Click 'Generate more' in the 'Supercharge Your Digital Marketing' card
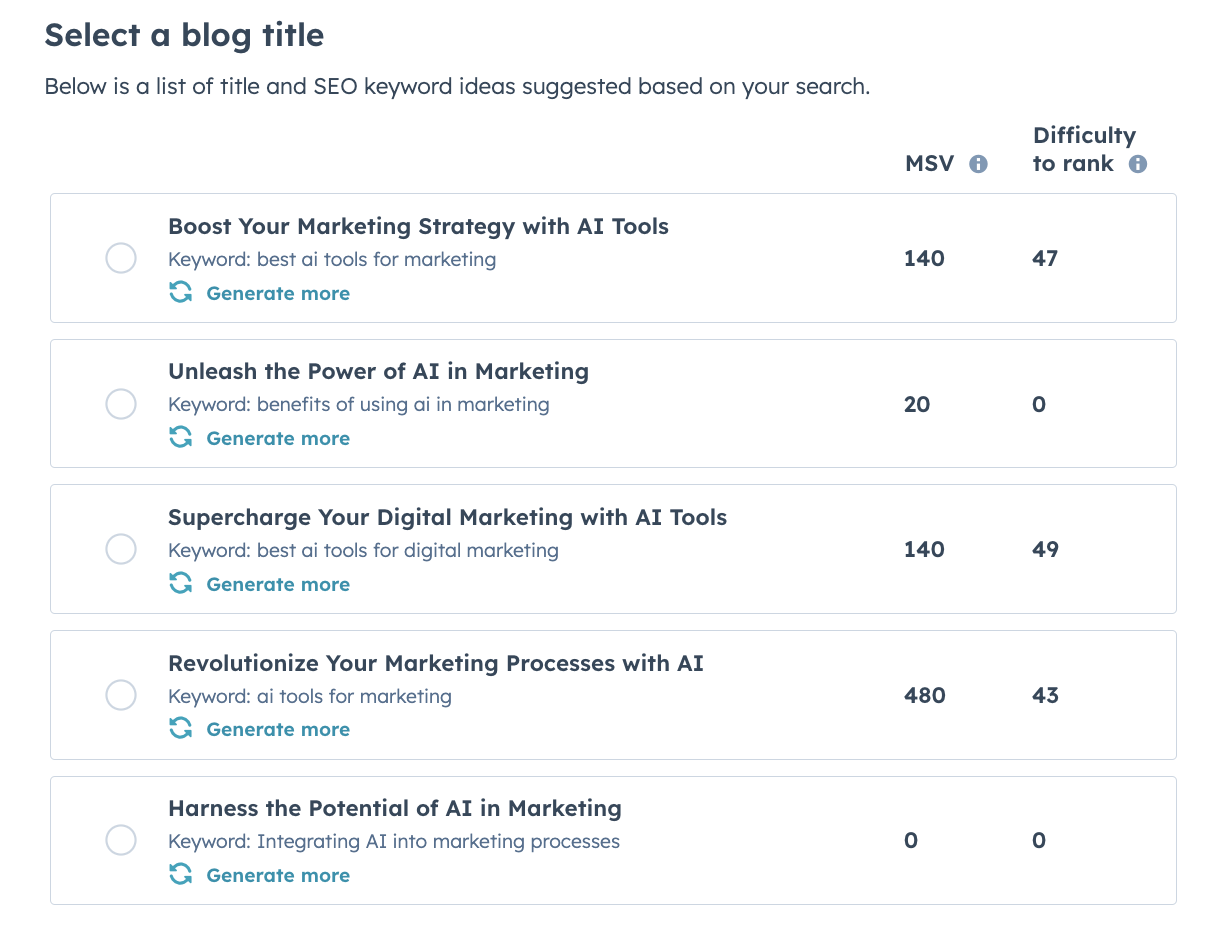The height and width of the screenshot is (930, 1230). click(x=278, y=583)
